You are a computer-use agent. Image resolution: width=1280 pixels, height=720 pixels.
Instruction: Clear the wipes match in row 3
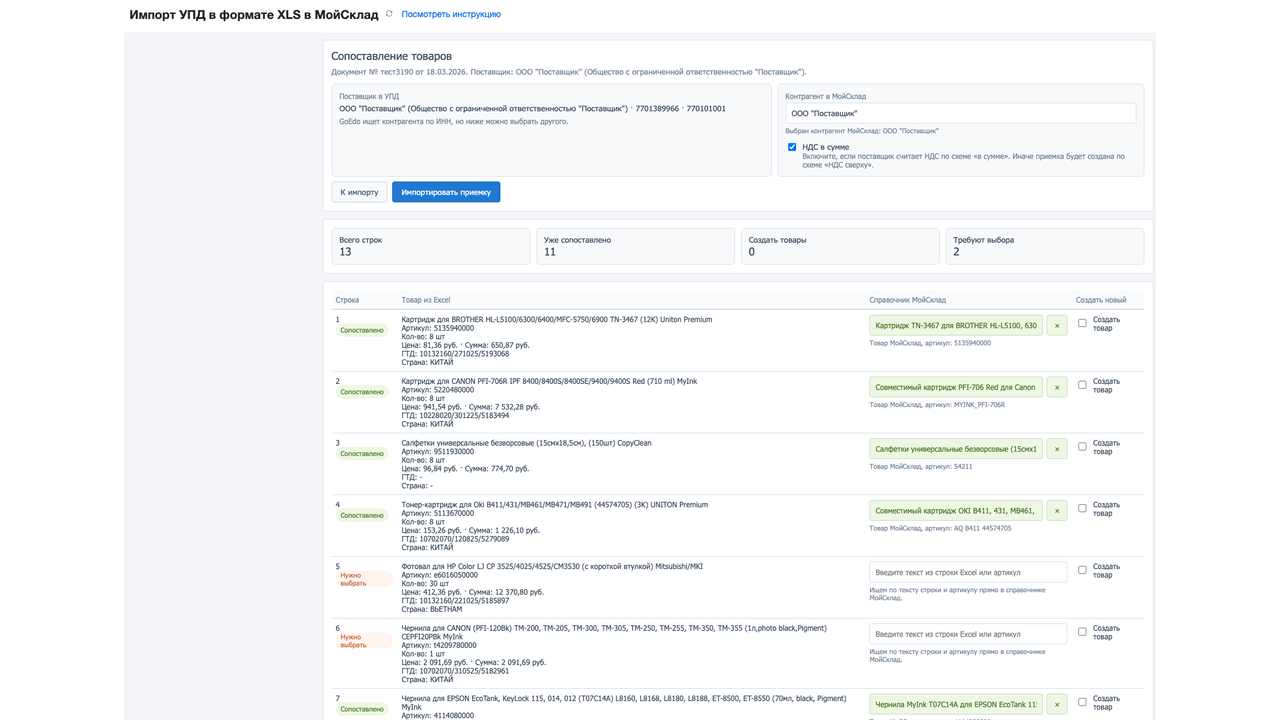pos(1057,449)
